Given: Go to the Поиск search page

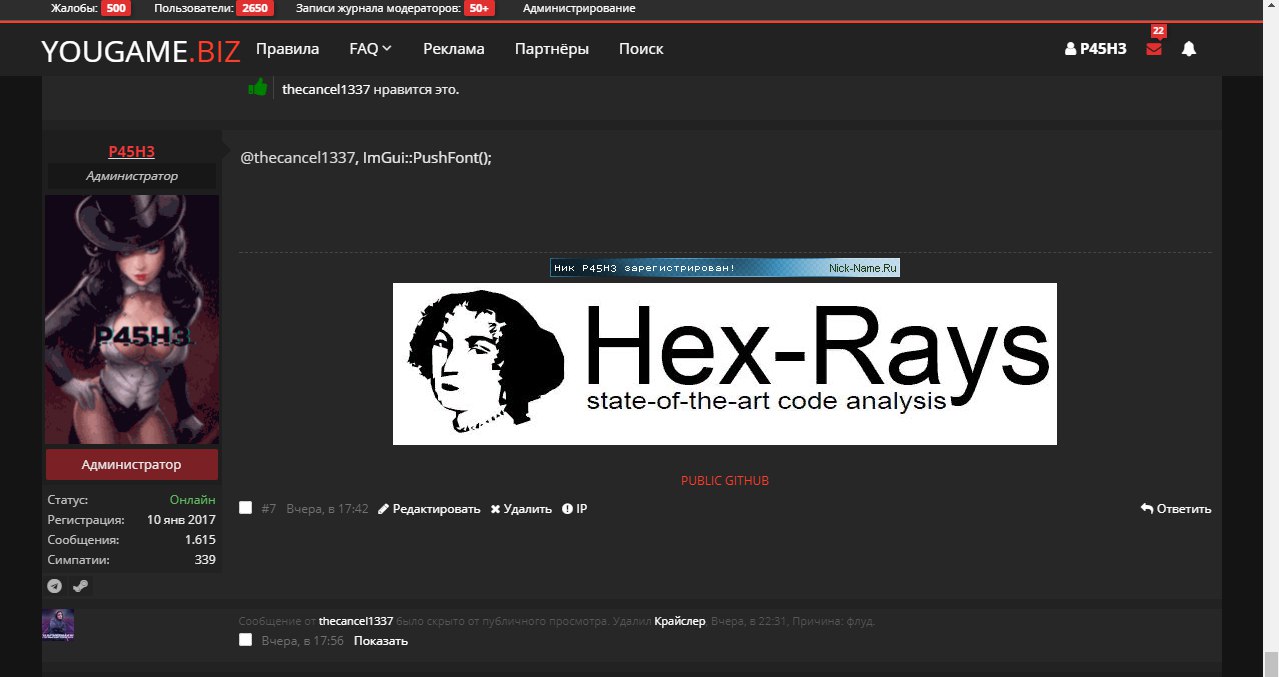Looking at the screenshot, I should click(640, 49).
